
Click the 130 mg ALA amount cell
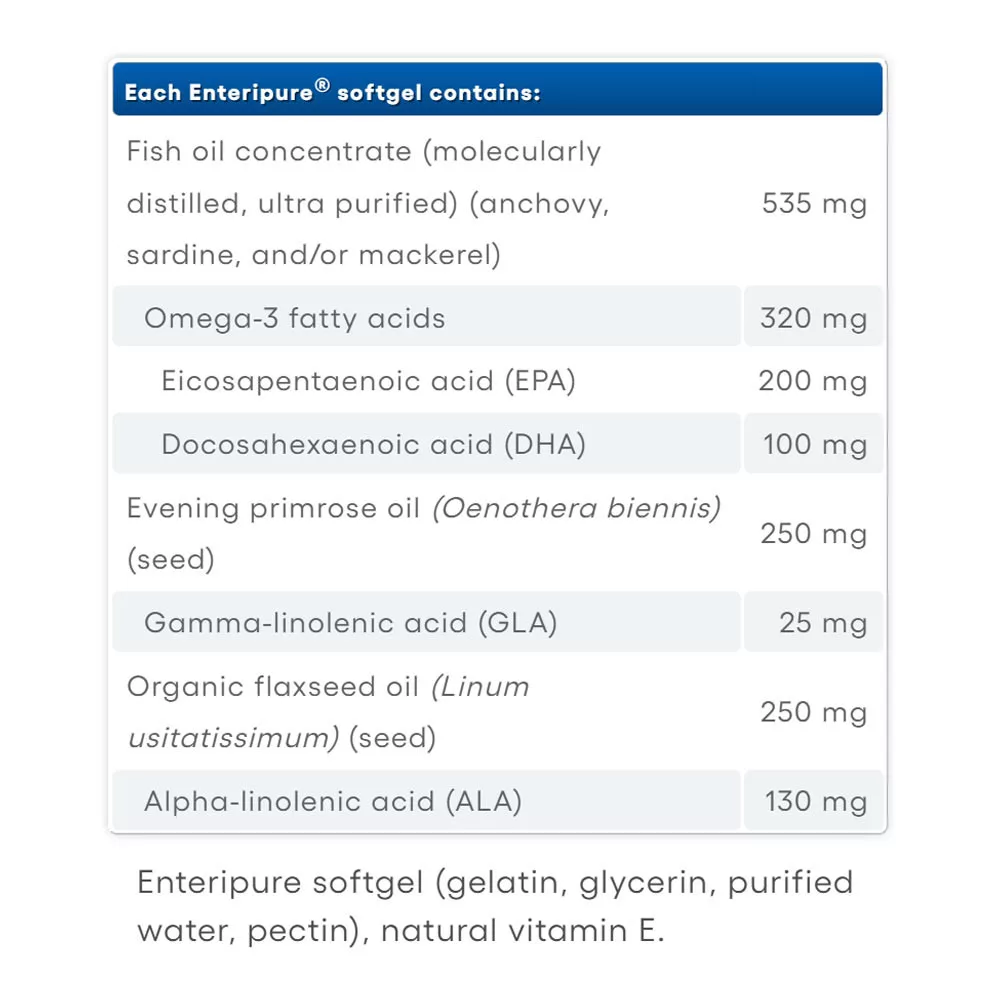click(x=813, y=801)
